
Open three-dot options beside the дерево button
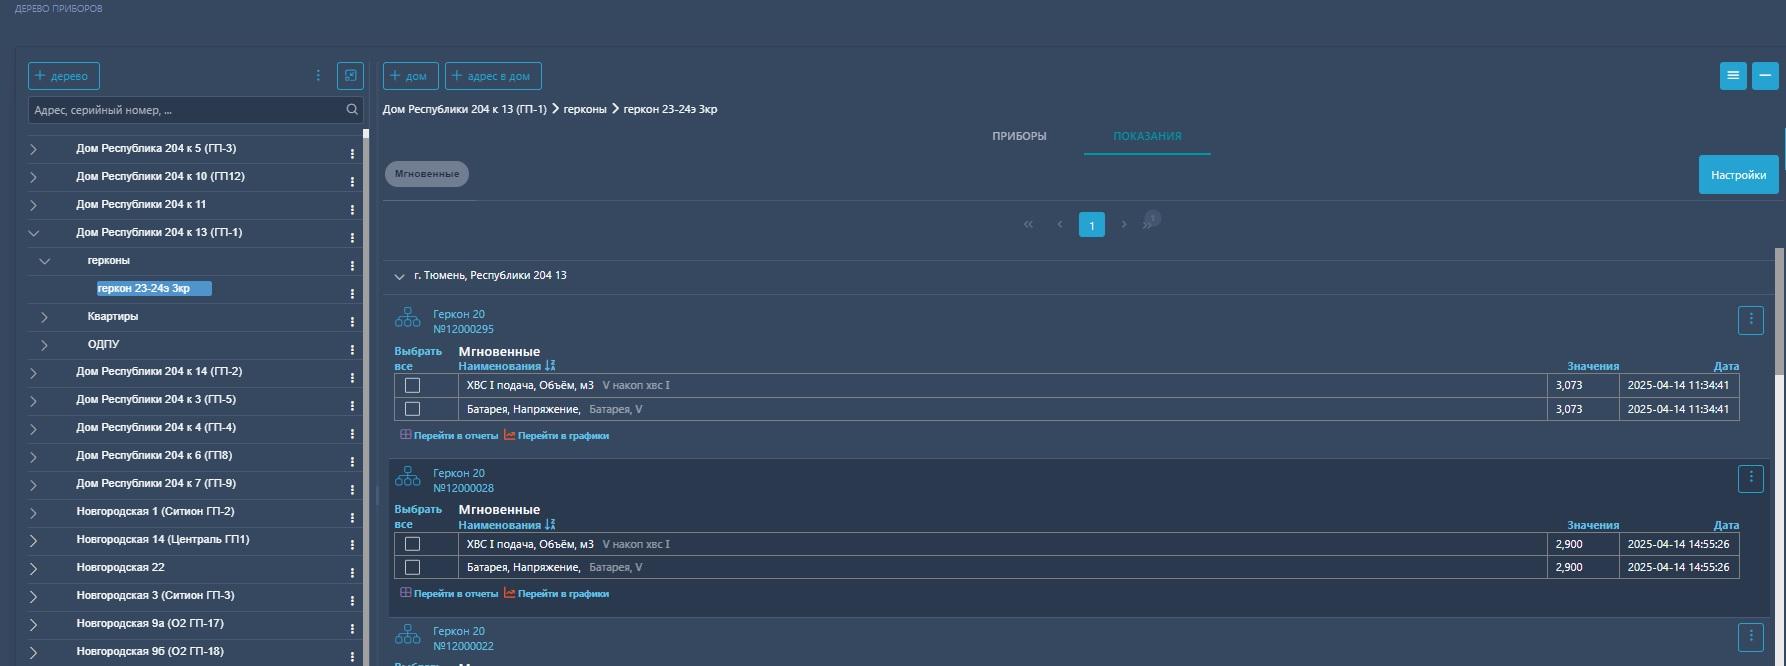(x=318, y=76)
